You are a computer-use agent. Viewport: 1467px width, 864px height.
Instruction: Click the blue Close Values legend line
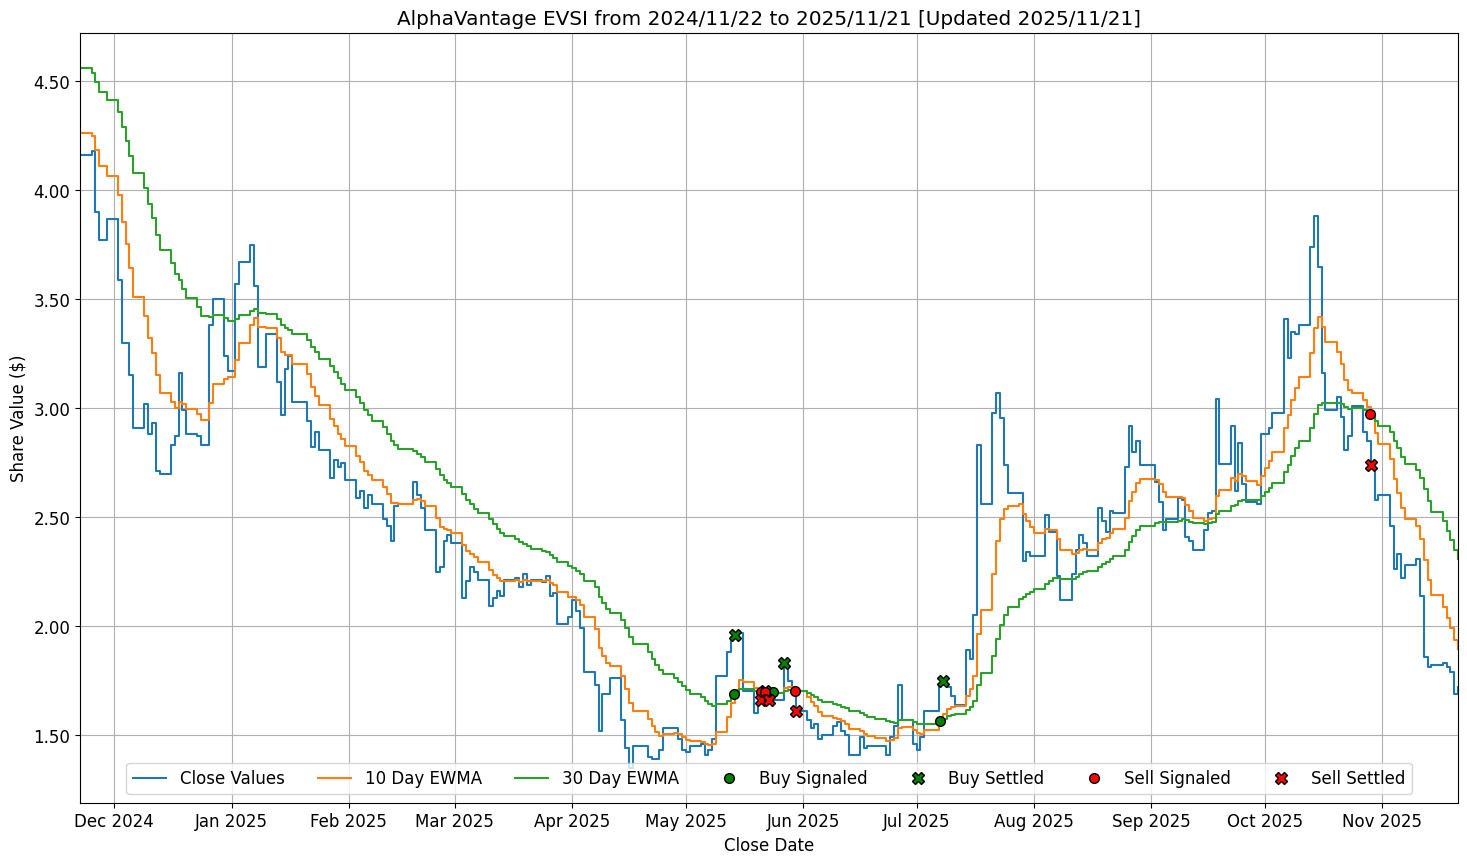click(149, 778)
